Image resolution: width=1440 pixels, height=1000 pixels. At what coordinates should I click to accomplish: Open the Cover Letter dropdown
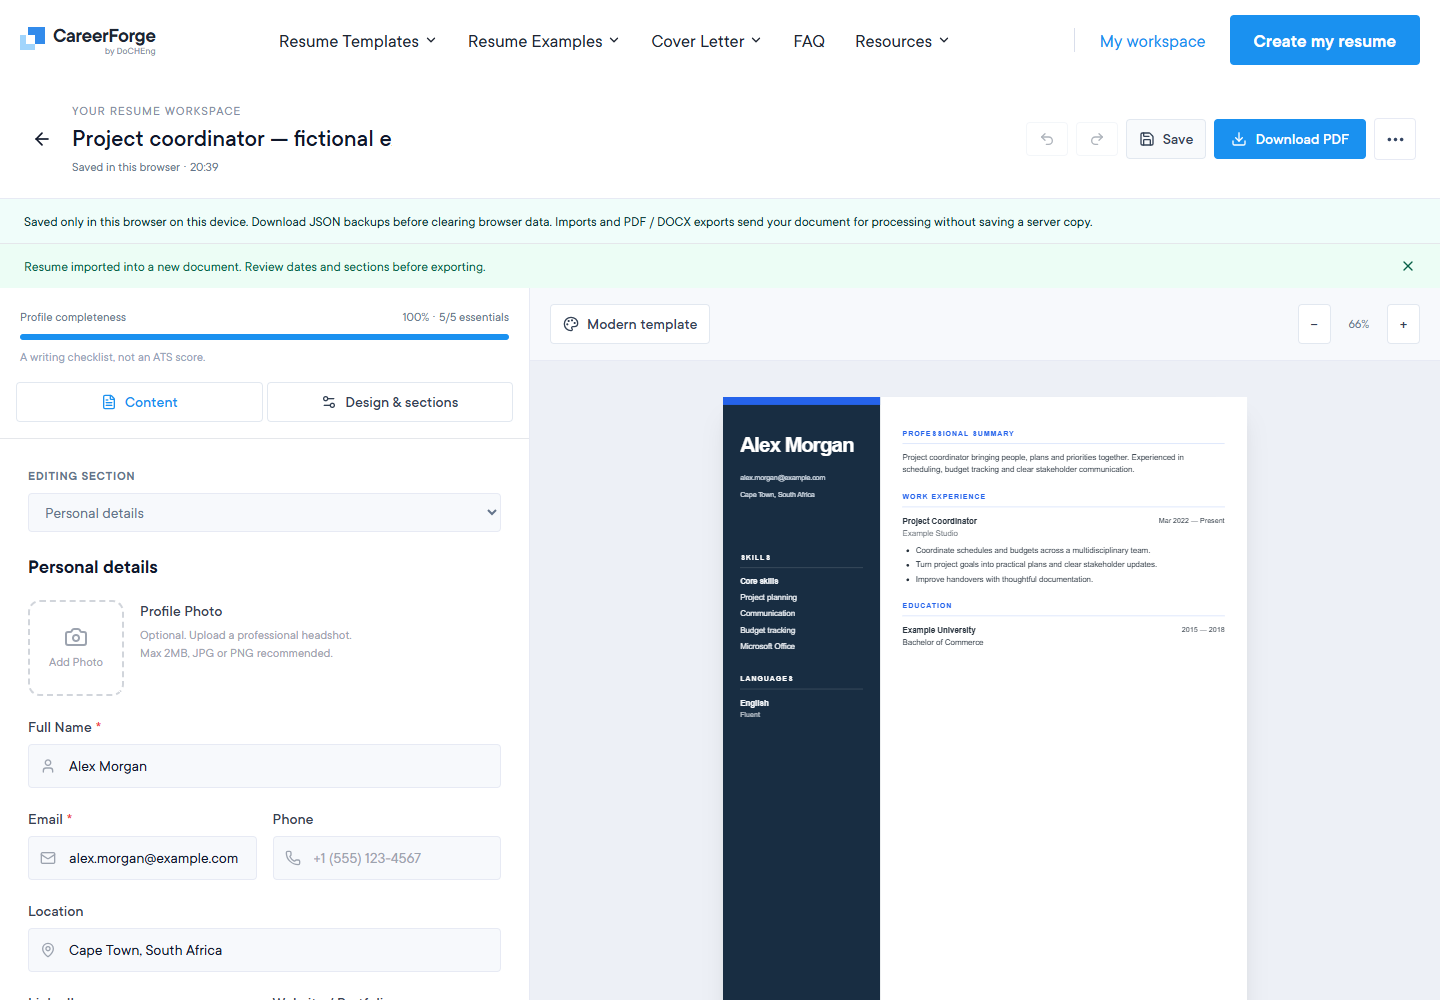(x=706, y=41)
